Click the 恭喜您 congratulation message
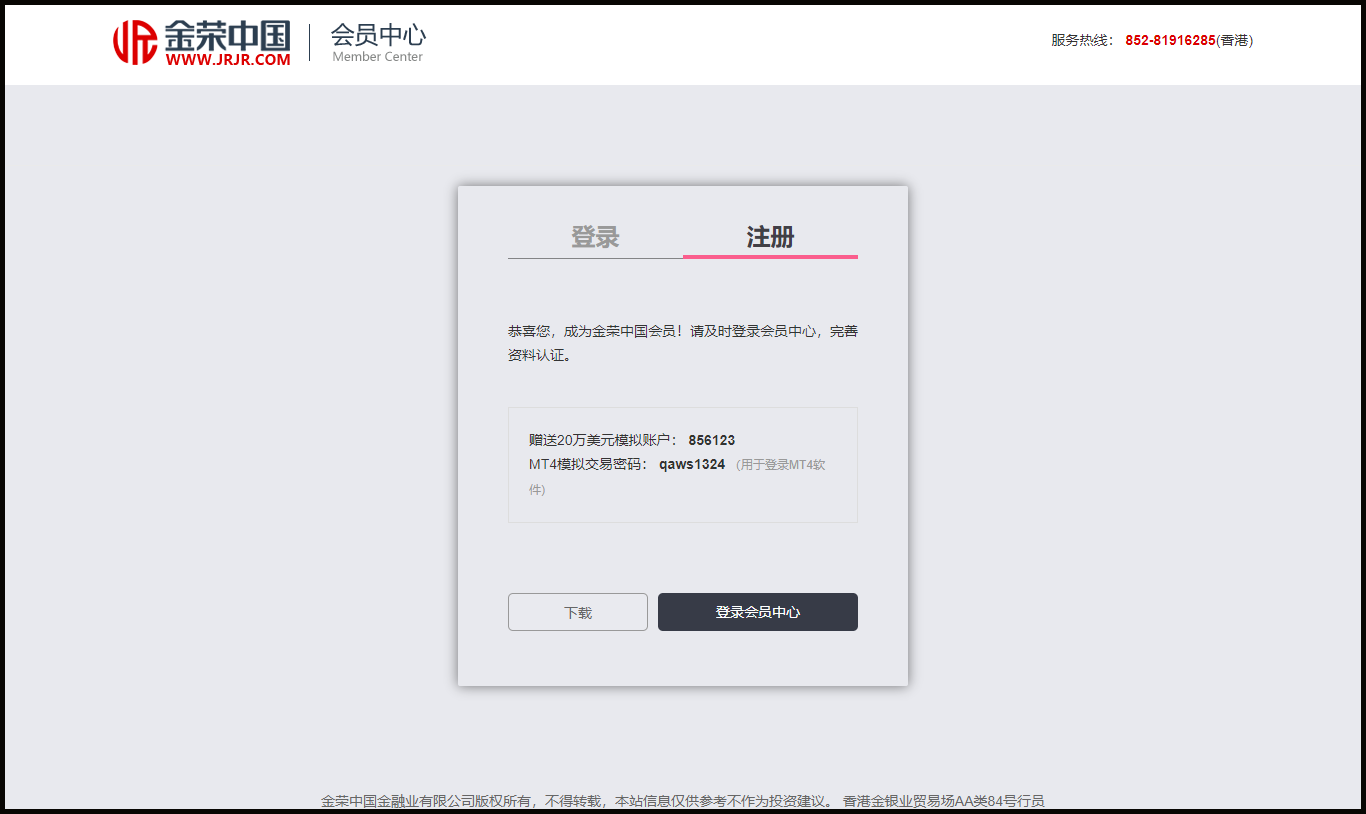The image size is (1366, 814). tap(683, 343)
